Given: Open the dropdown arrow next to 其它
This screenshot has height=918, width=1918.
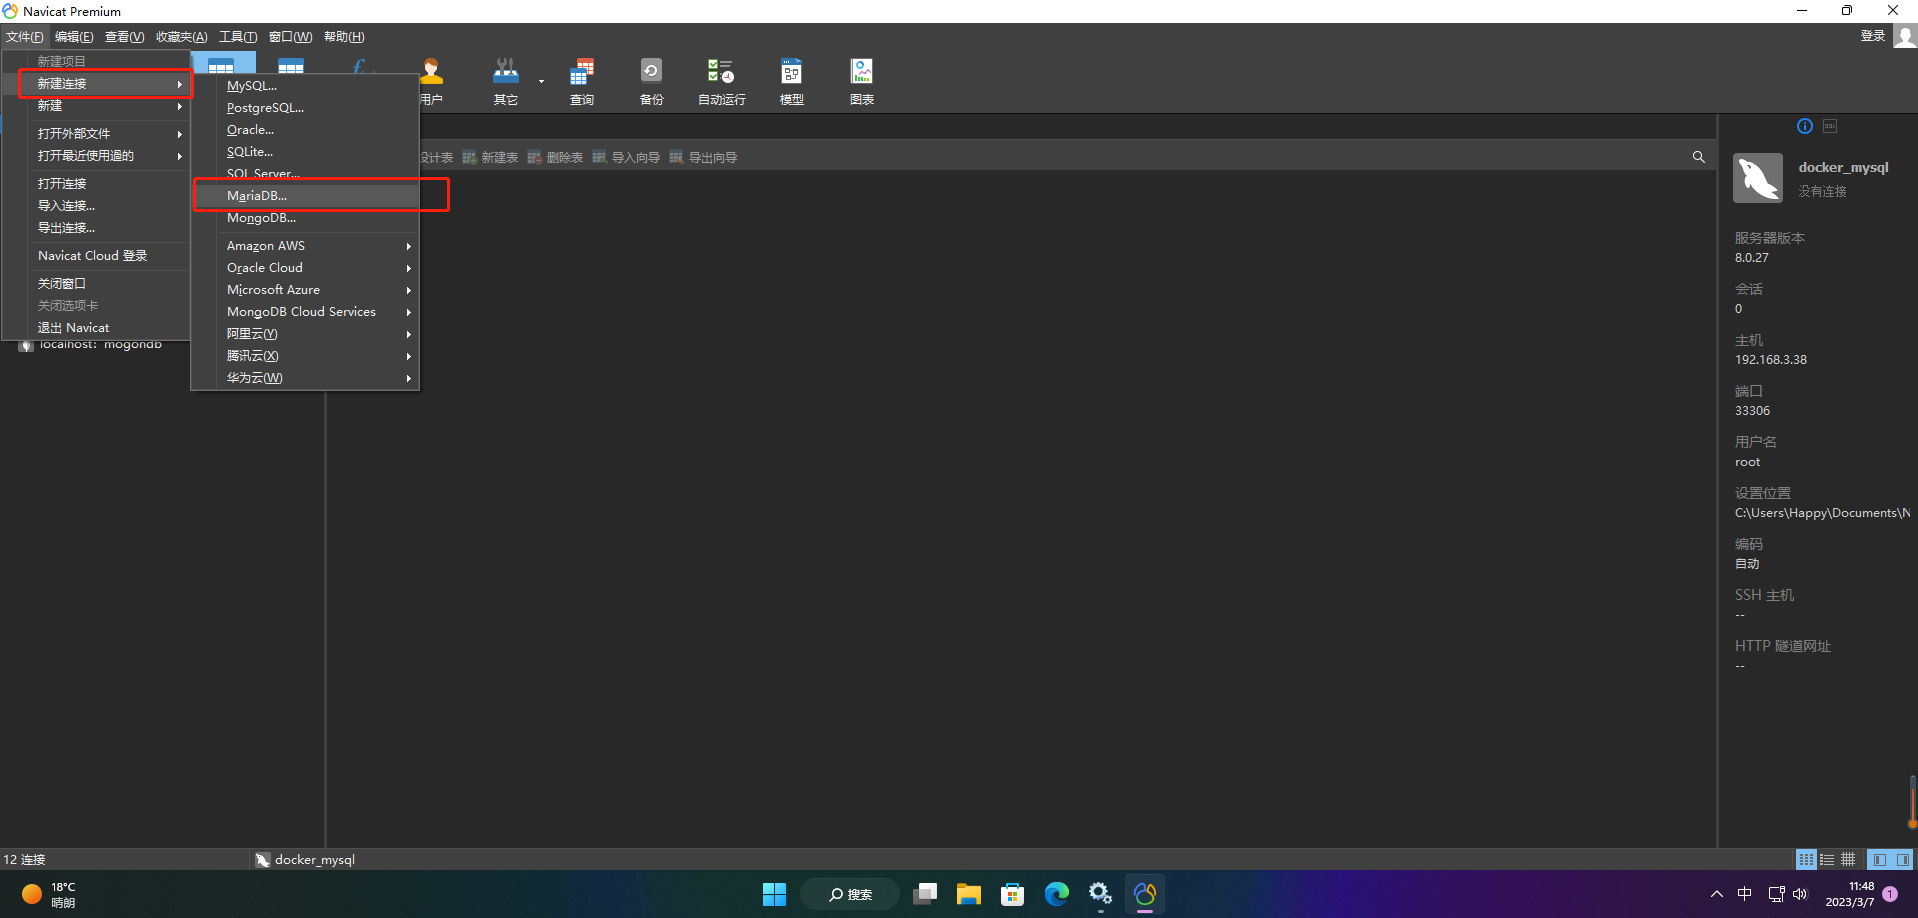Looking at the screenshot, I should (541, 82).
